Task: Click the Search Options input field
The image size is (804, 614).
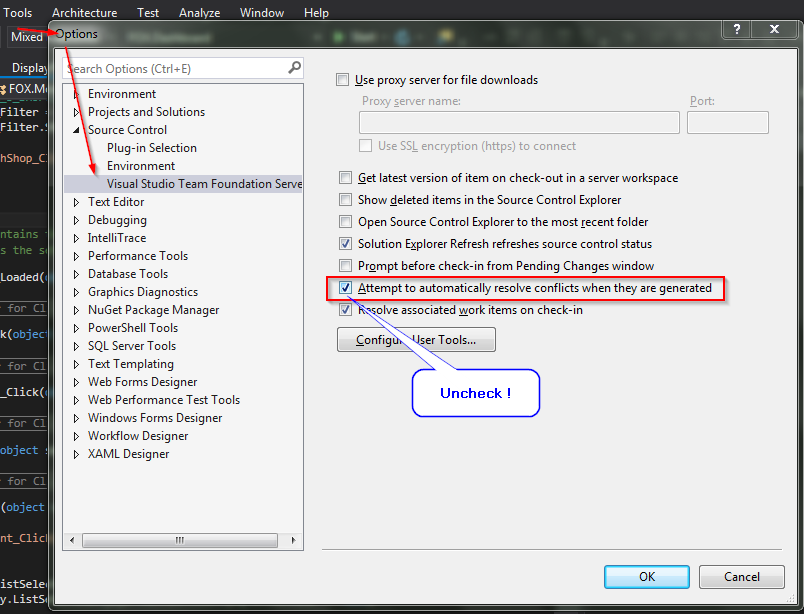Action: [175, 69]
